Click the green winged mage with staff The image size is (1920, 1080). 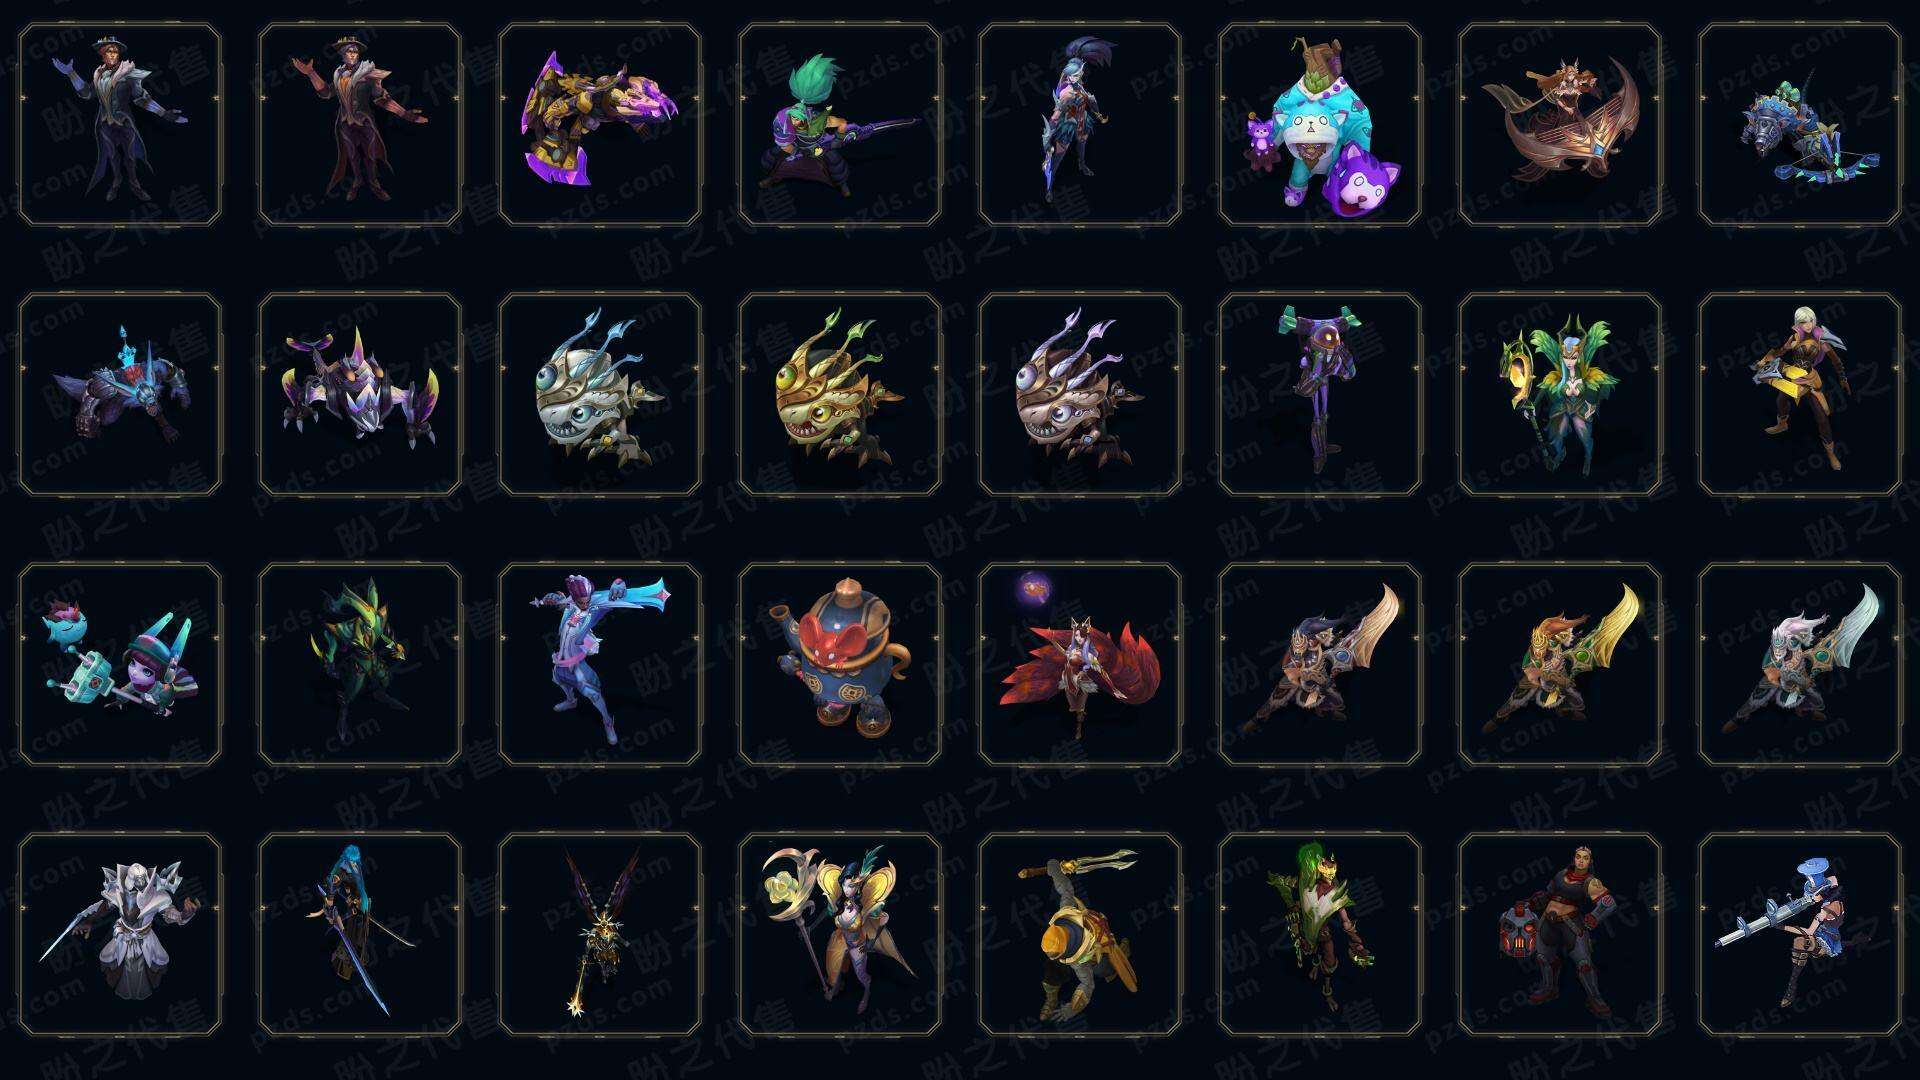[x=1560, y=395]
